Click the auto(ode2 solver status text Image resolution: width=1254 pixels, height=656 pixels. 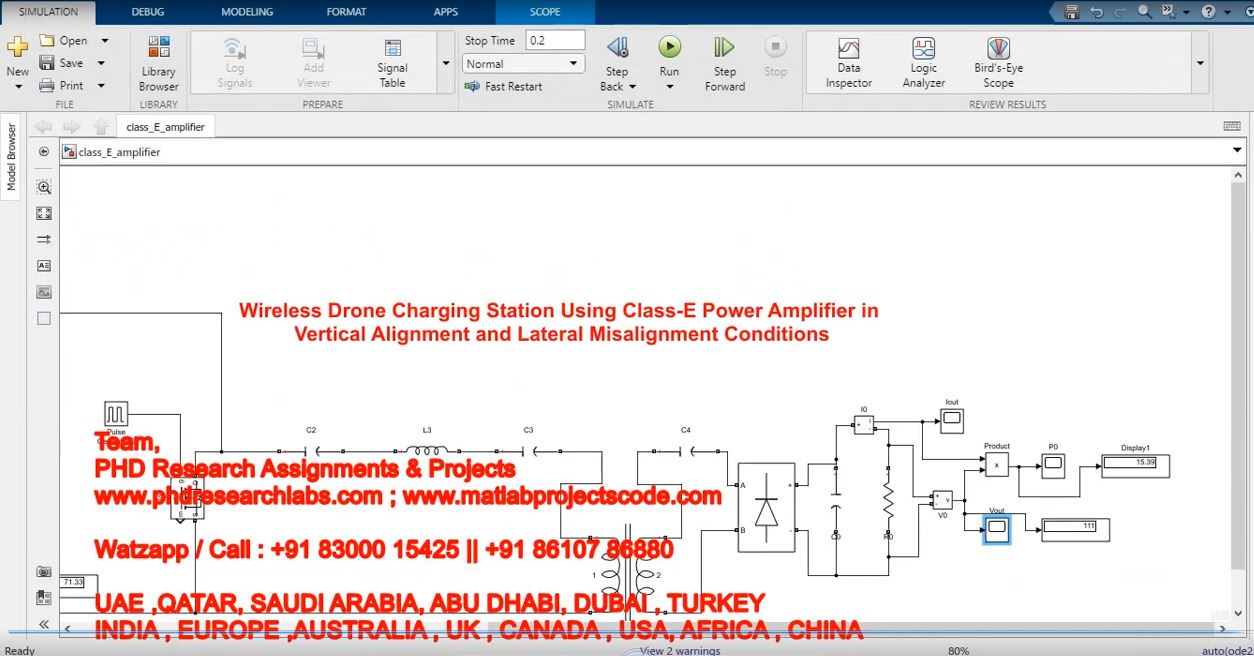click(1227, 650)
